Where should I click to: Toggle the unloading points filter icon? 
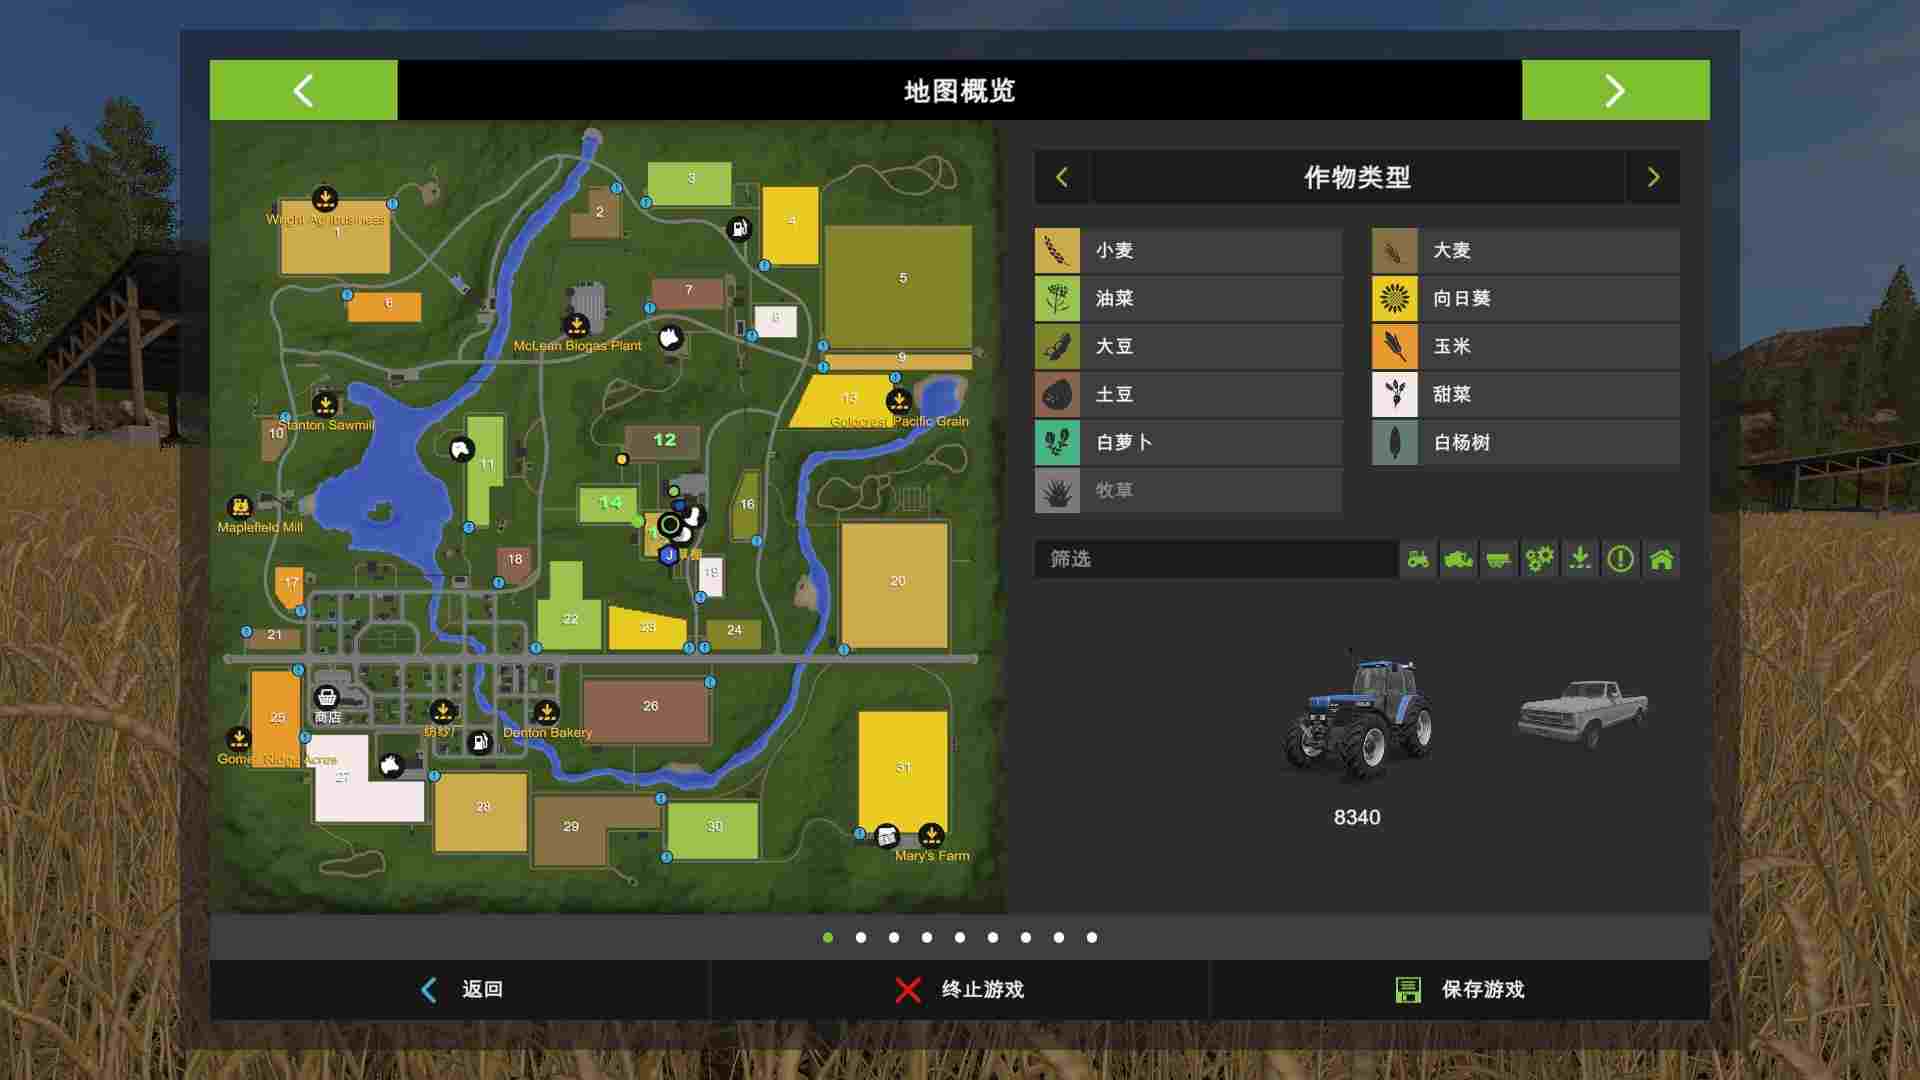1580,559
